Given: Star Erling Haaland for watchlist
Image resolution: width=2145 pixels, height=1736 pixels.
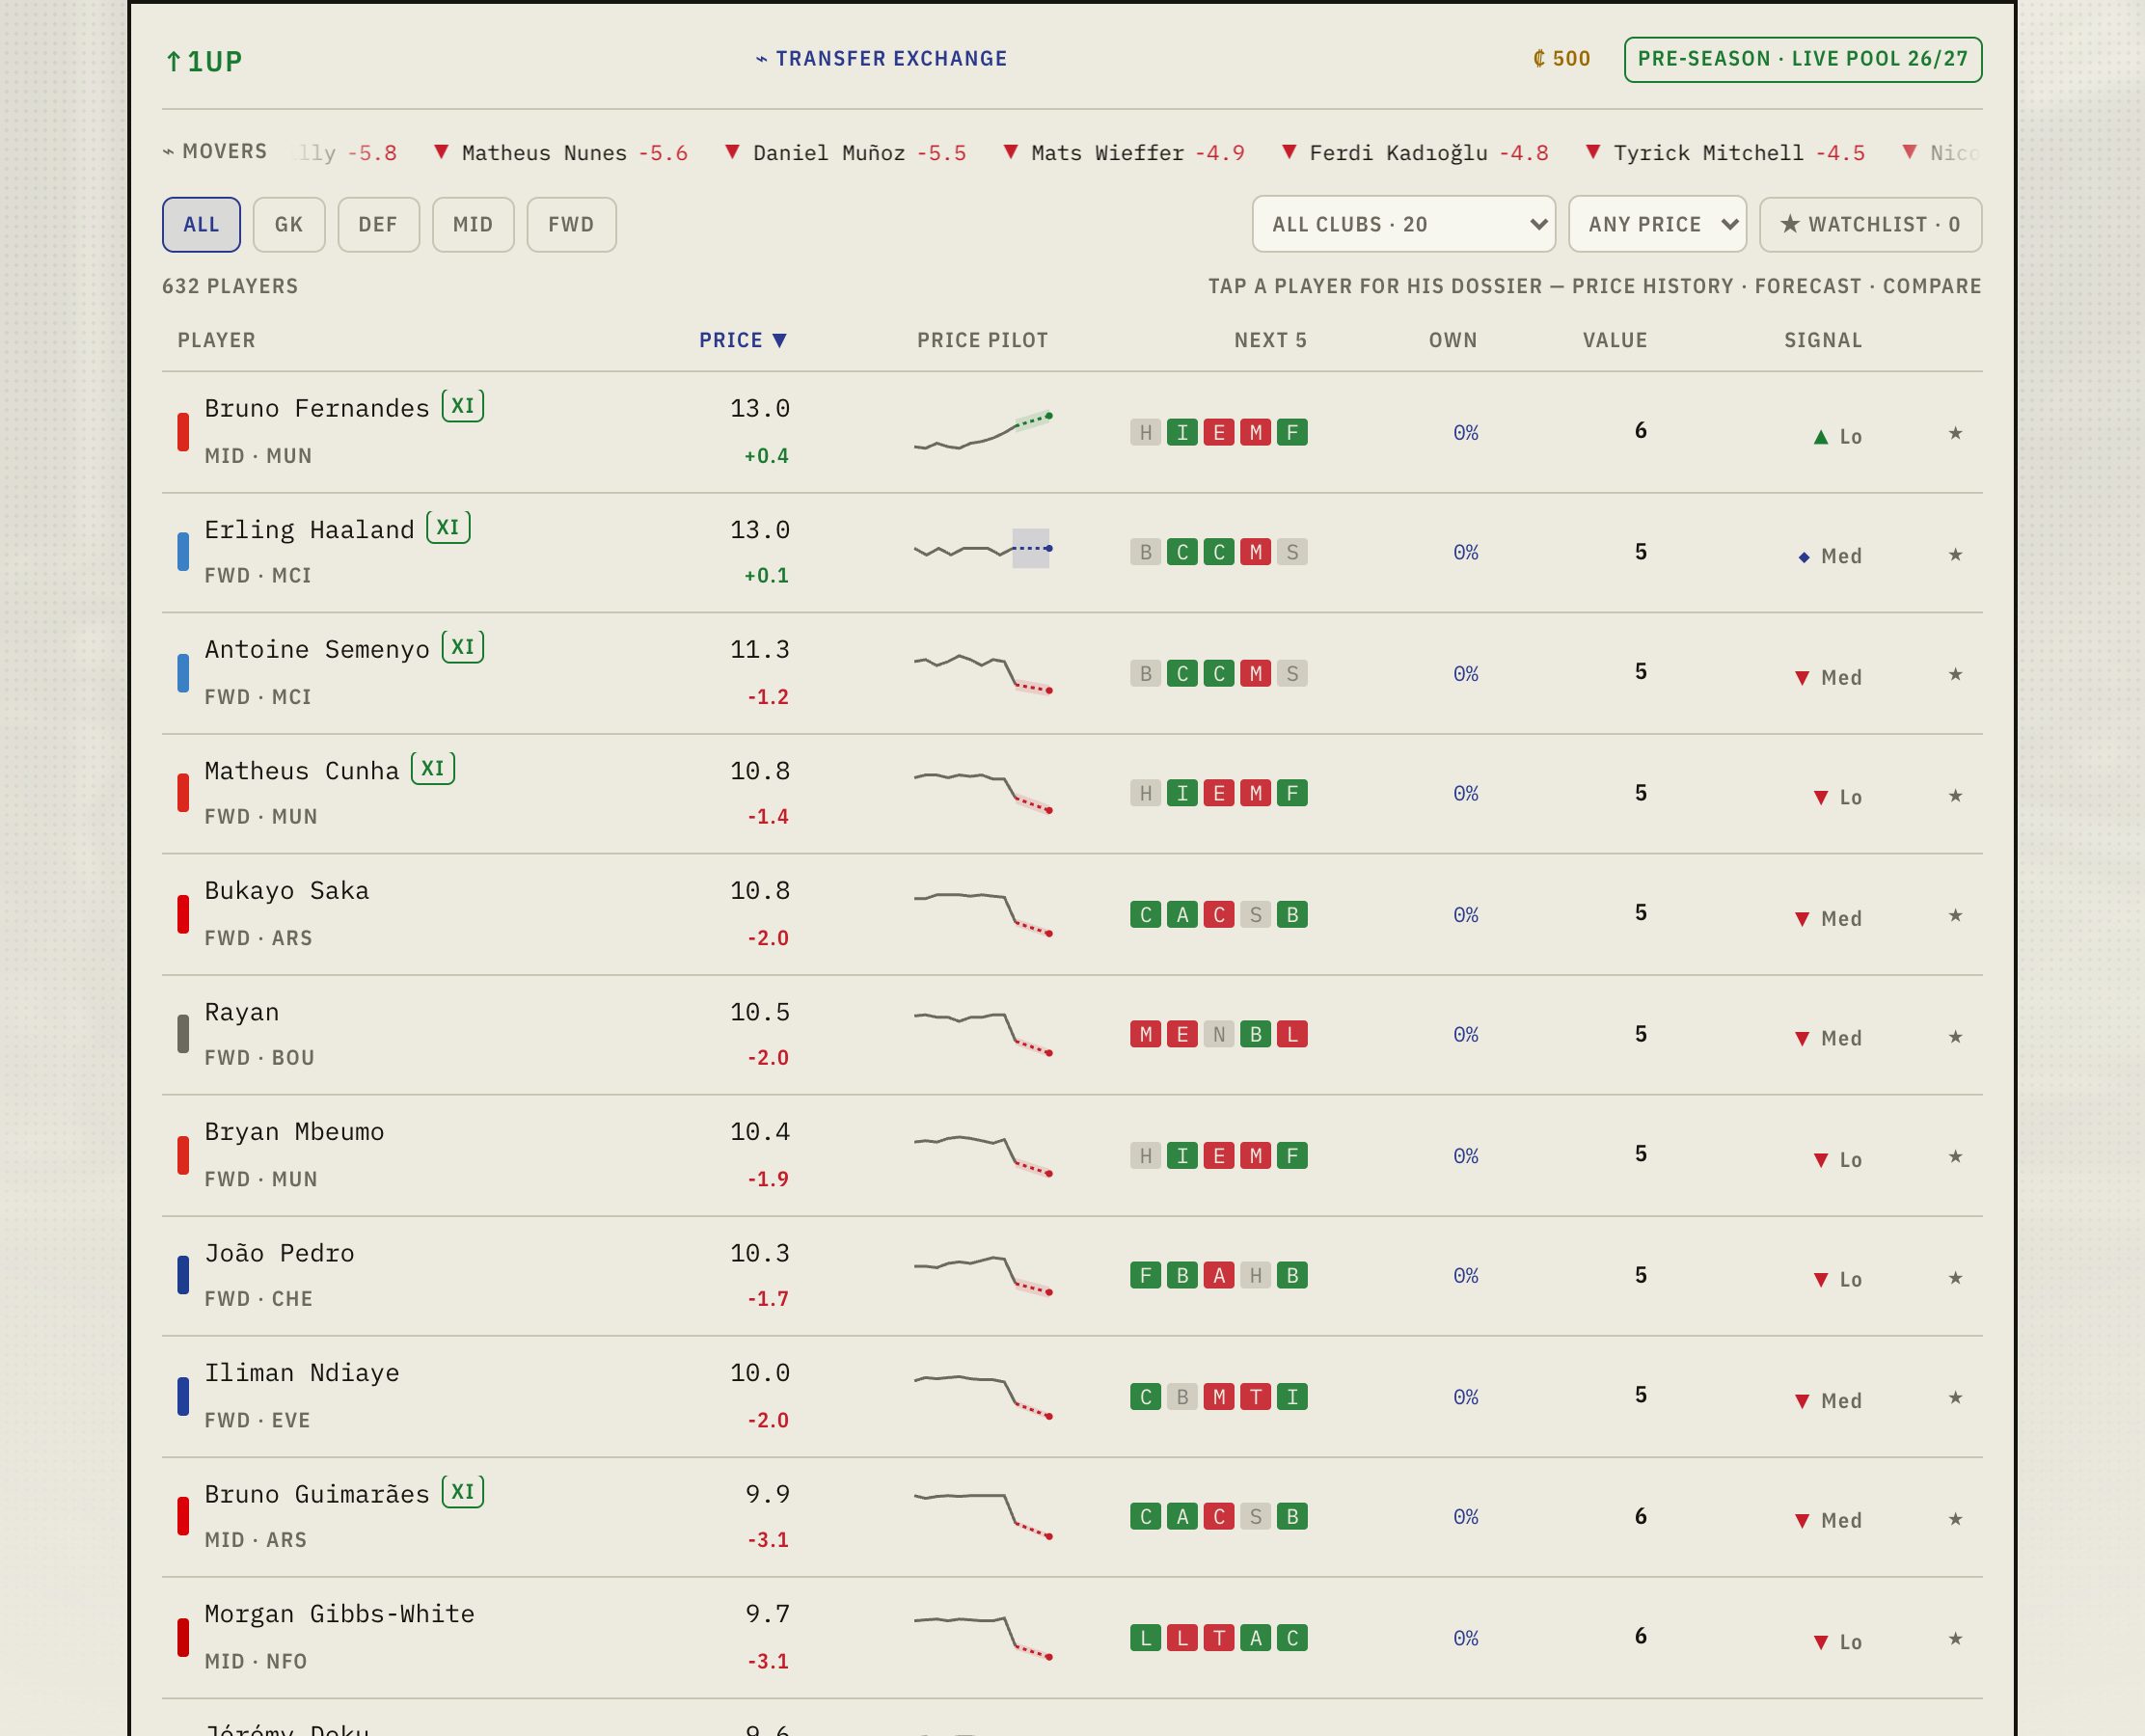Looking at the screenshot, I should (1955, 554).
